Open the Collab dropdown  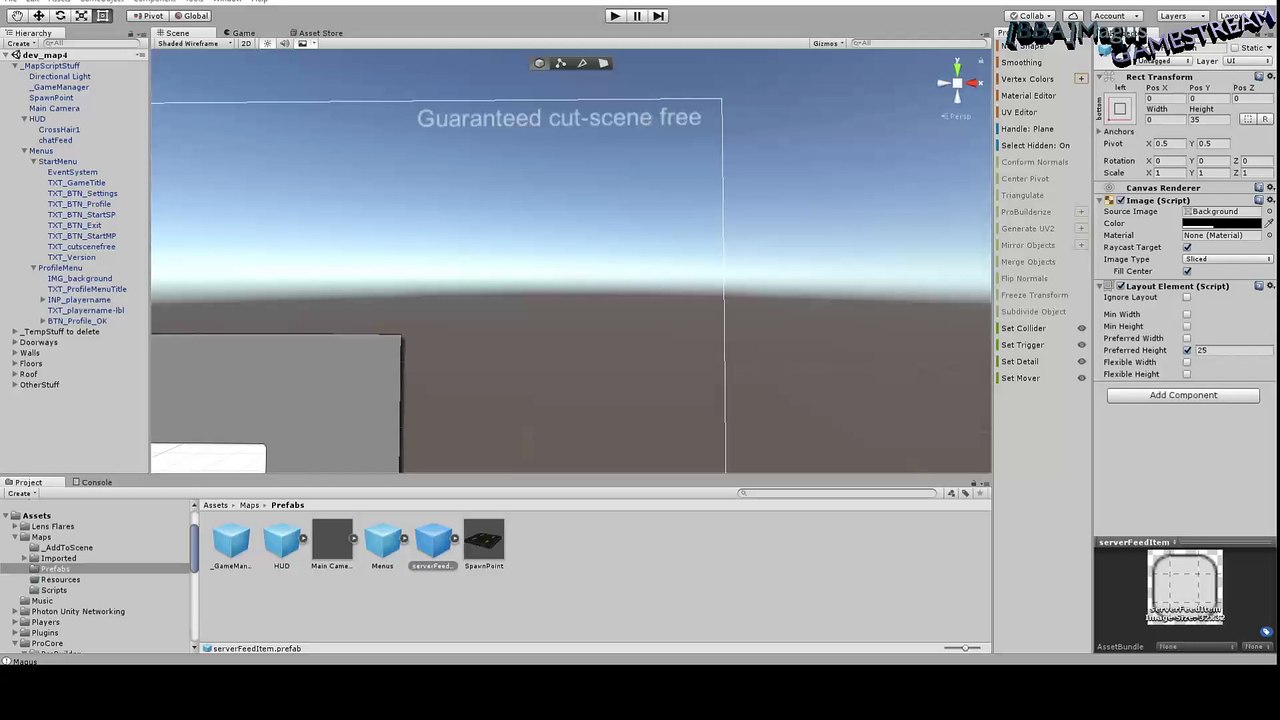(x=1032, y=16)
